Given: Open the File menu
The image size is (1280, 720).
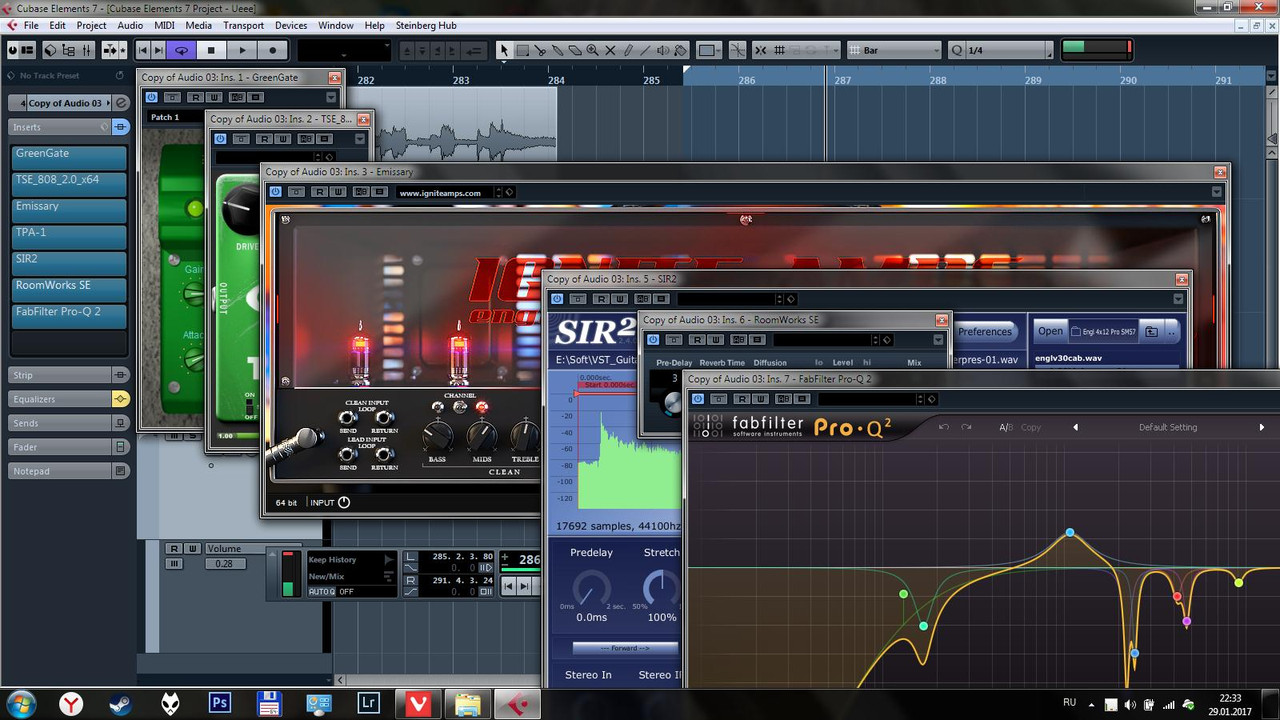Looking at the screenshot, I should click(31, 25).
